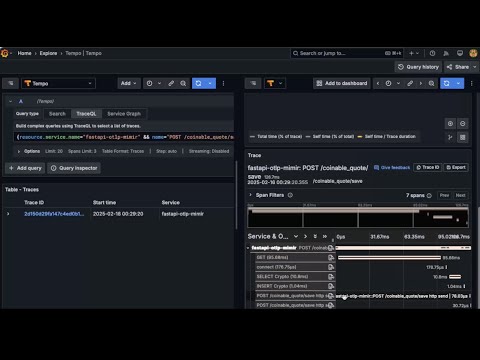This screenshot has width=480, height=360.
Task: Open right pane refresh interval dropdown
Action: coord(458,83)
